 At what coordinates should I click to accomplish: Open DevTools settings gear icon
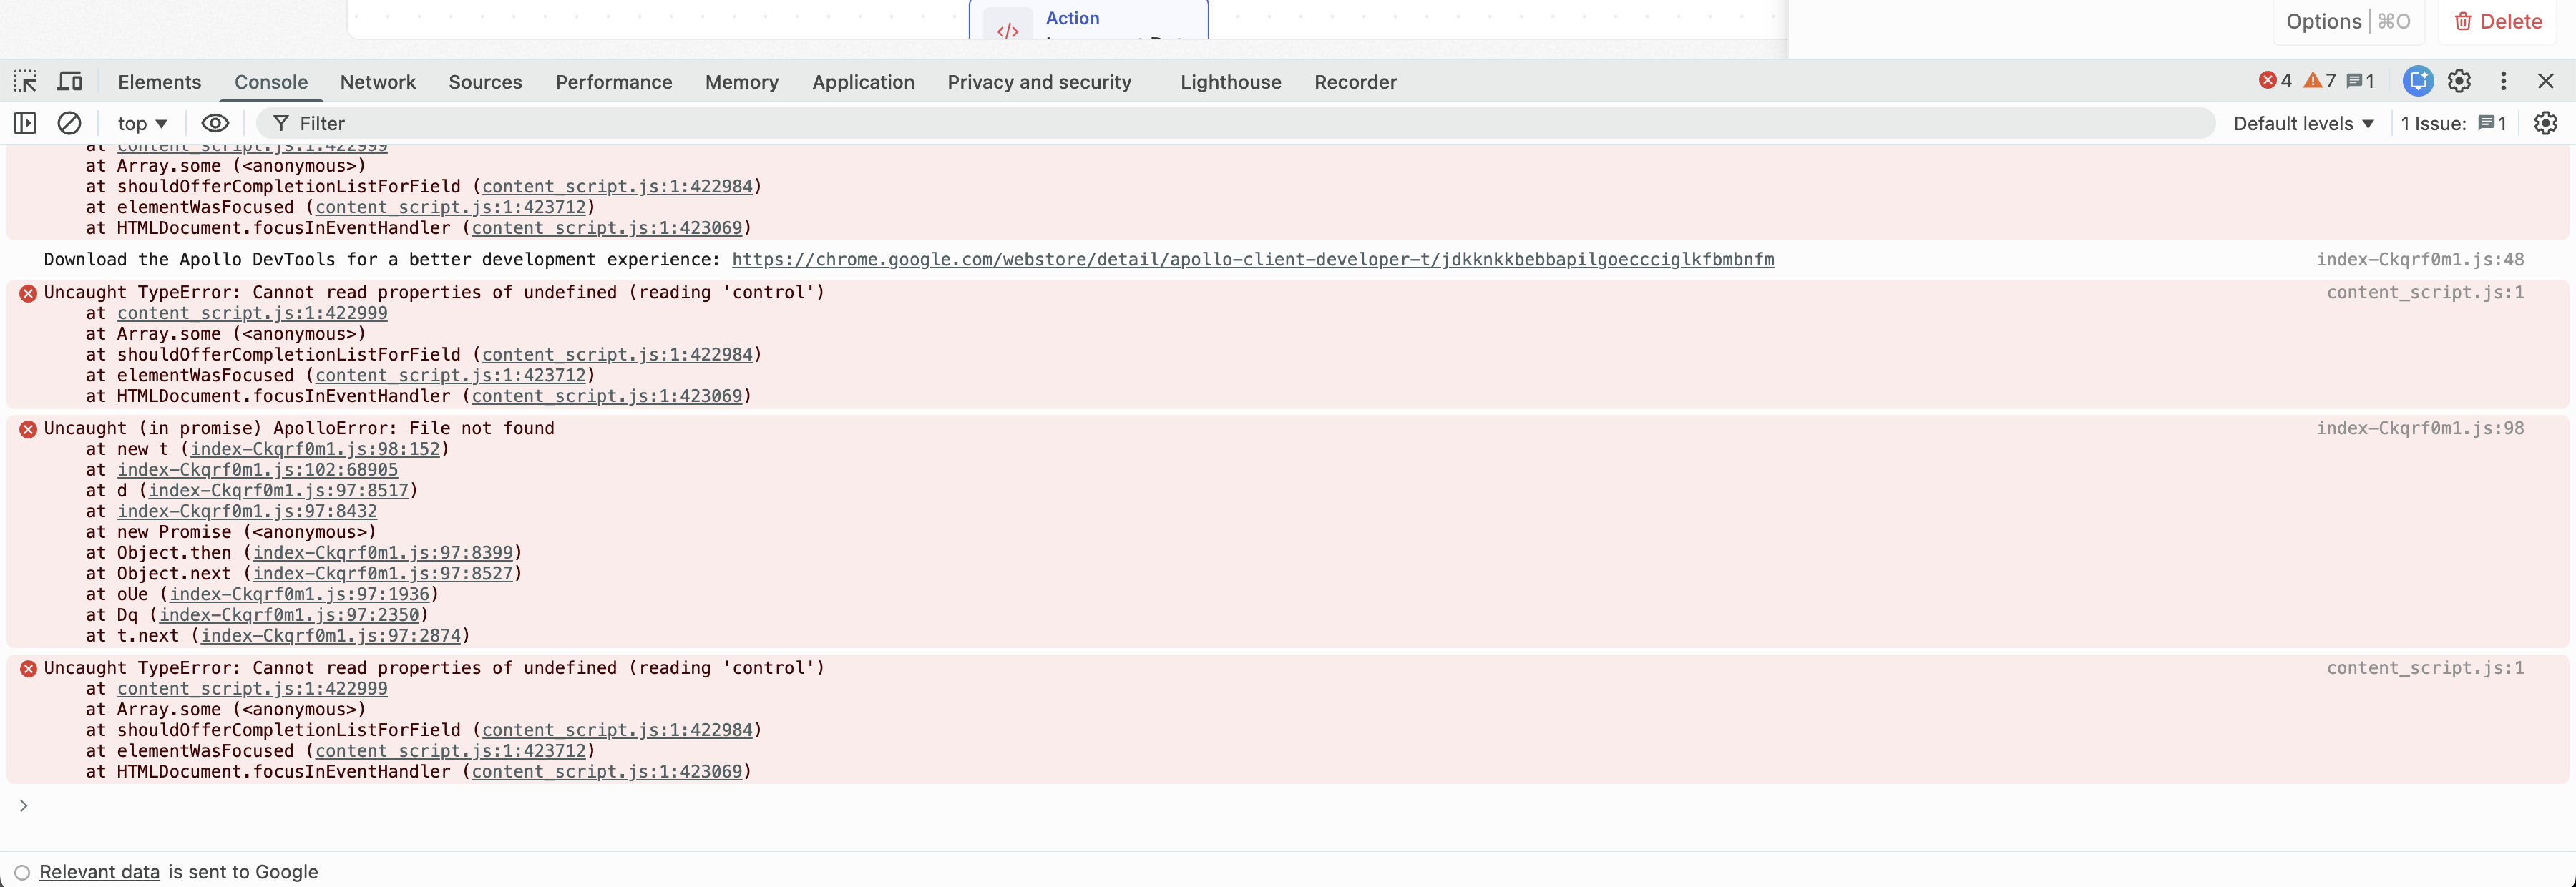tap(2459, 82)
